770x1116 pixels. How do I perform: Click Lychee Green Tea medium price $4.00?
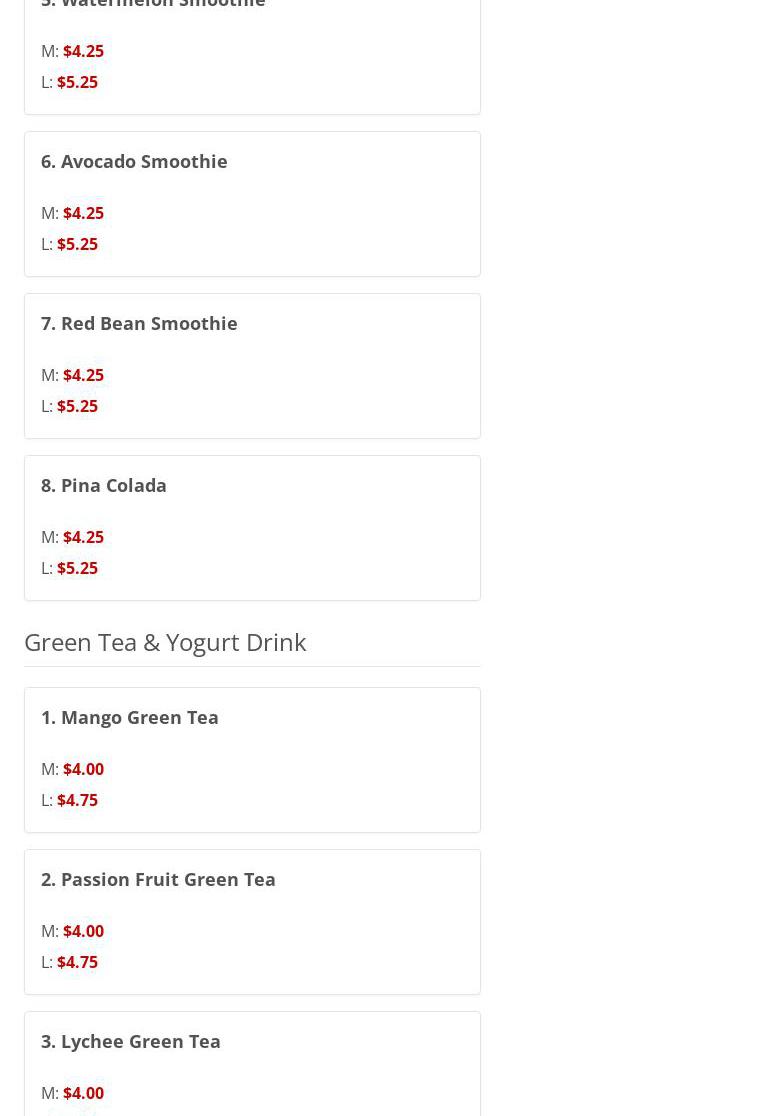tap(83, 1093)
